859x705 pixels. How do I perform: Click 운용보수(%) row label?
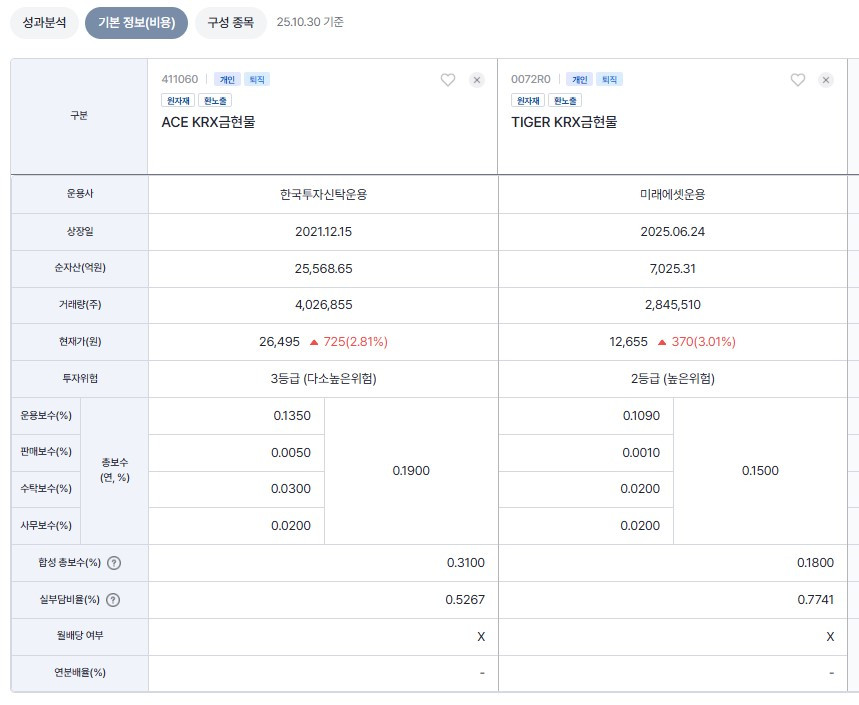point(46,416)
